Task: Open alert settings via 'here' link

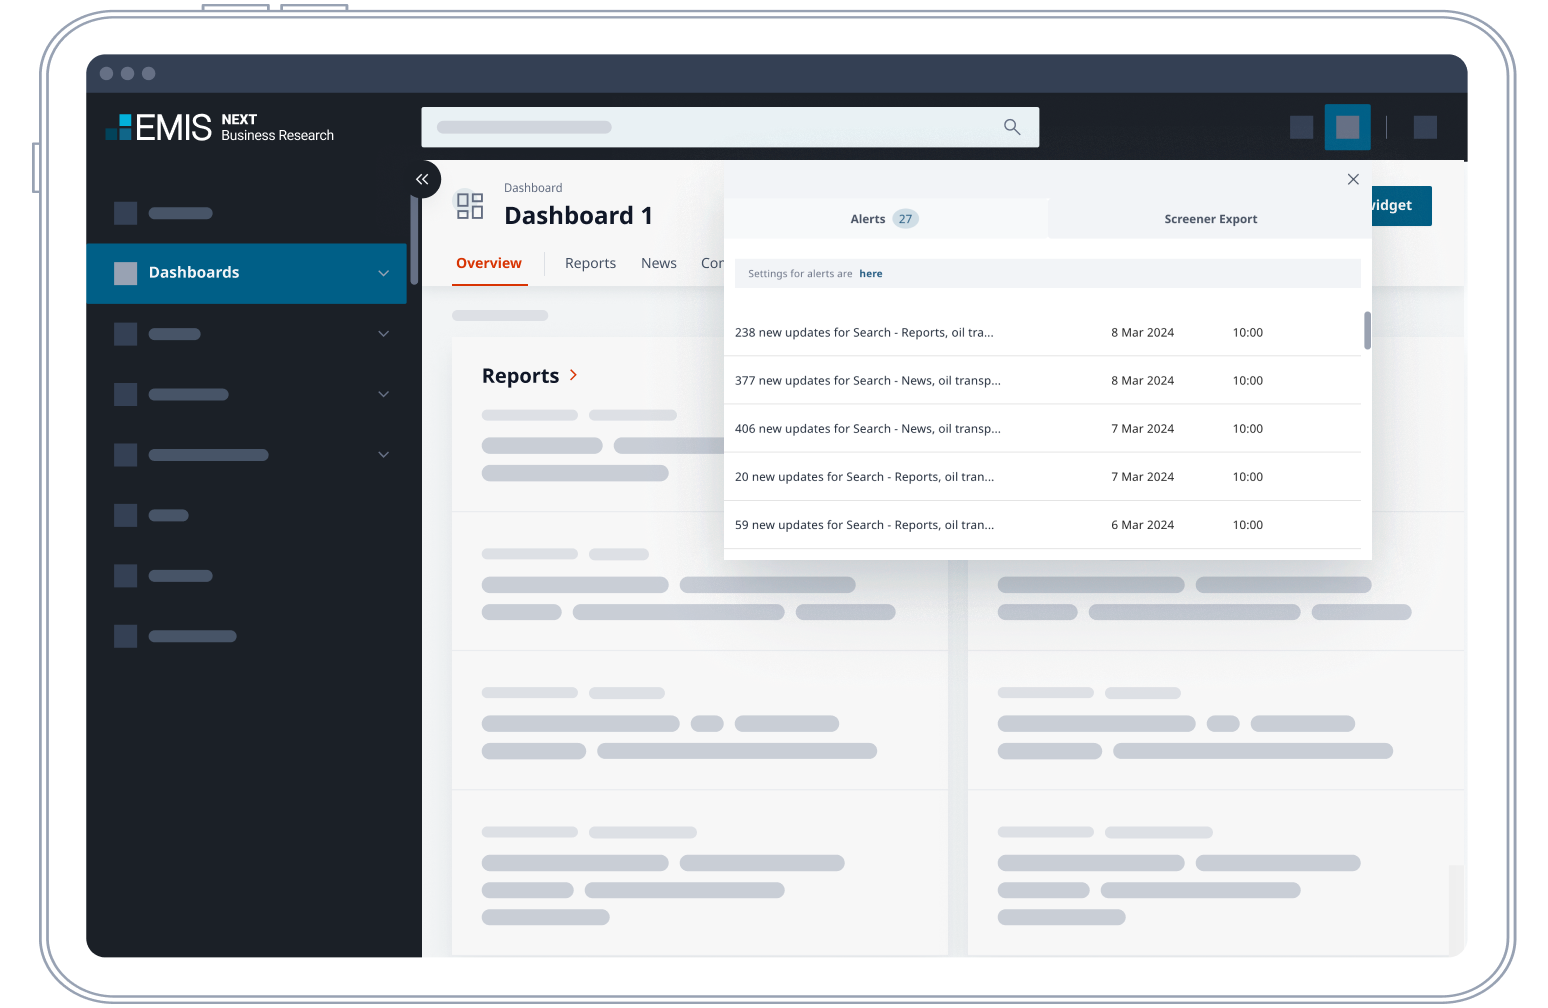Action: [x=870, y=274]
